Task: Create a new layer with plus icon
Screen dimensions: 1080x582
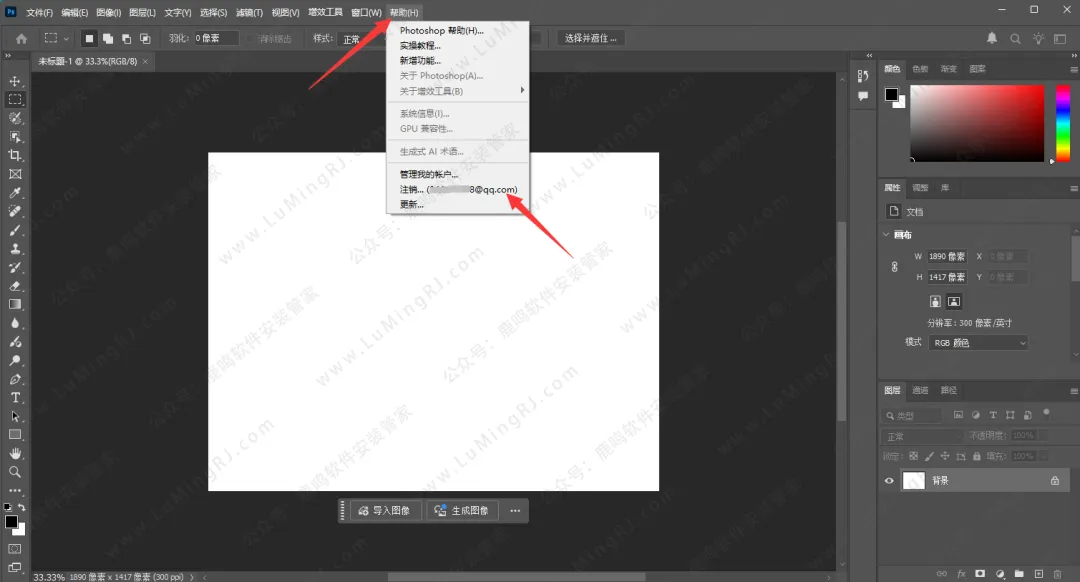Action: click(1039, 574)
